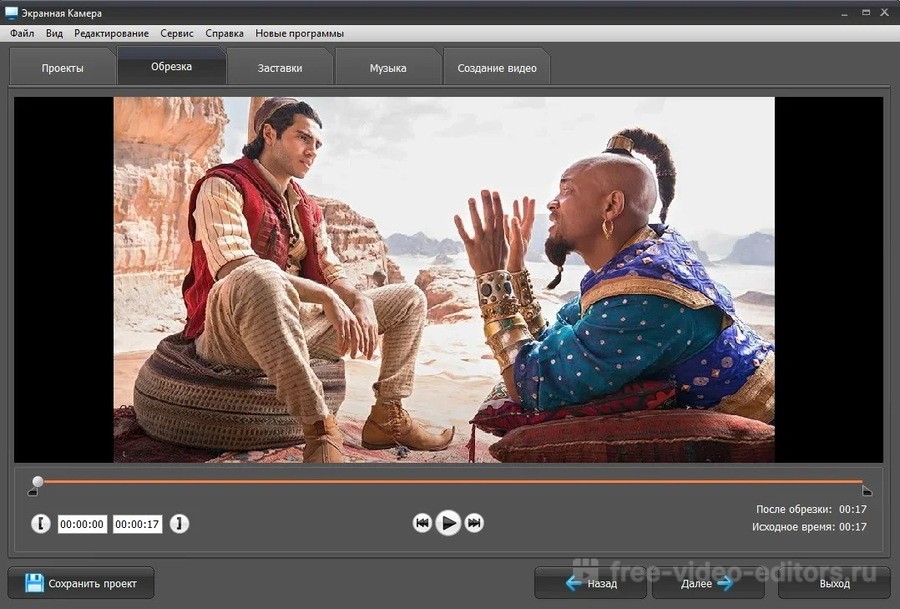Click the end time field 00:00:17

click(137, 524)
